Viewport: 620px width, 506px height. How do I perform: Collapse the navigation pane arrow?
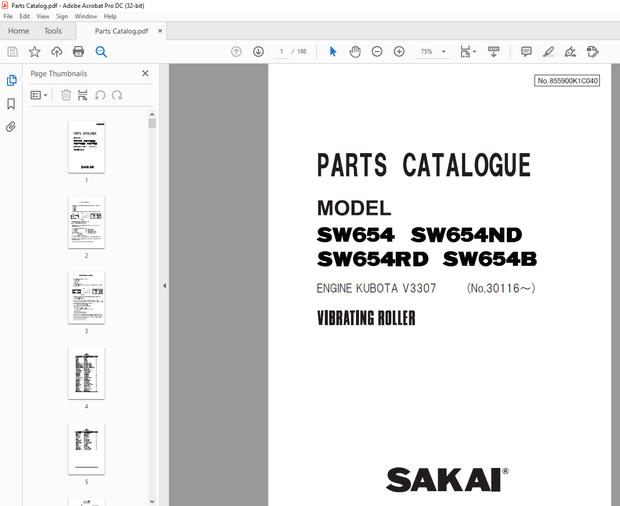[x=164, y=285]
